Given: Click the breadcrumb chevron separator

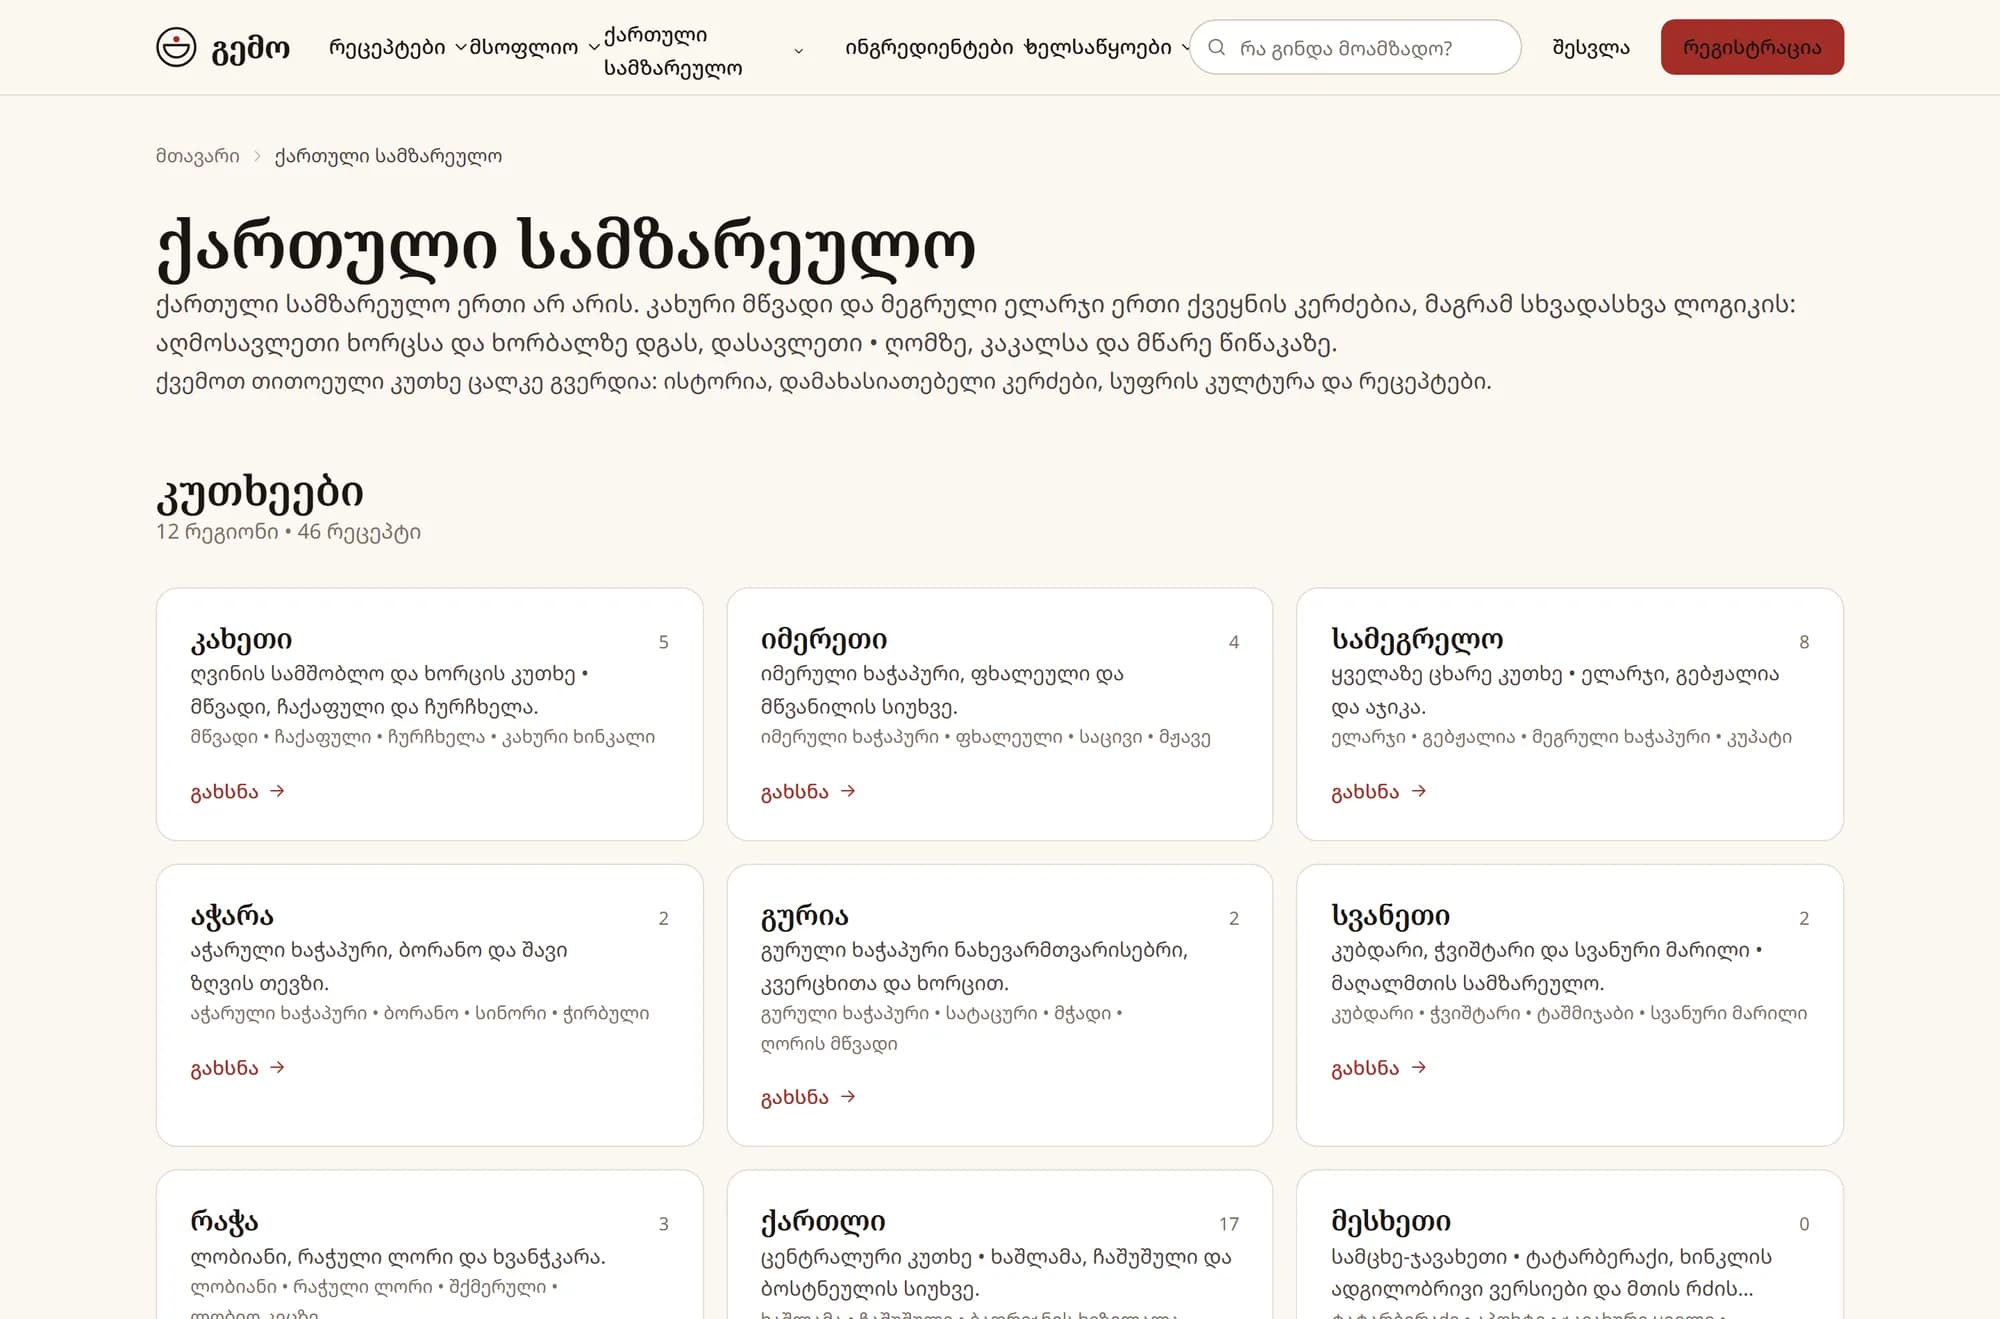Looking at the screenshot, I should (257, 156).
